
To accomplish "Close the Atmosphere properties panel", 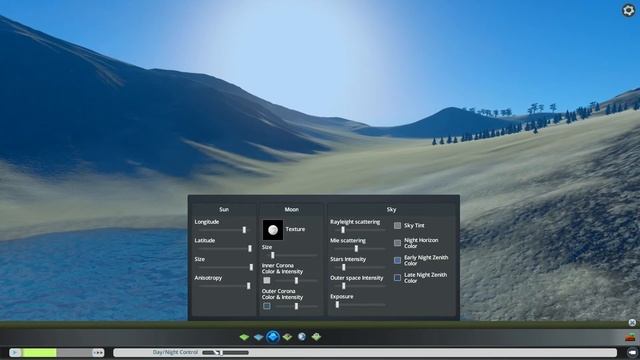I will (x=632, y=322).
